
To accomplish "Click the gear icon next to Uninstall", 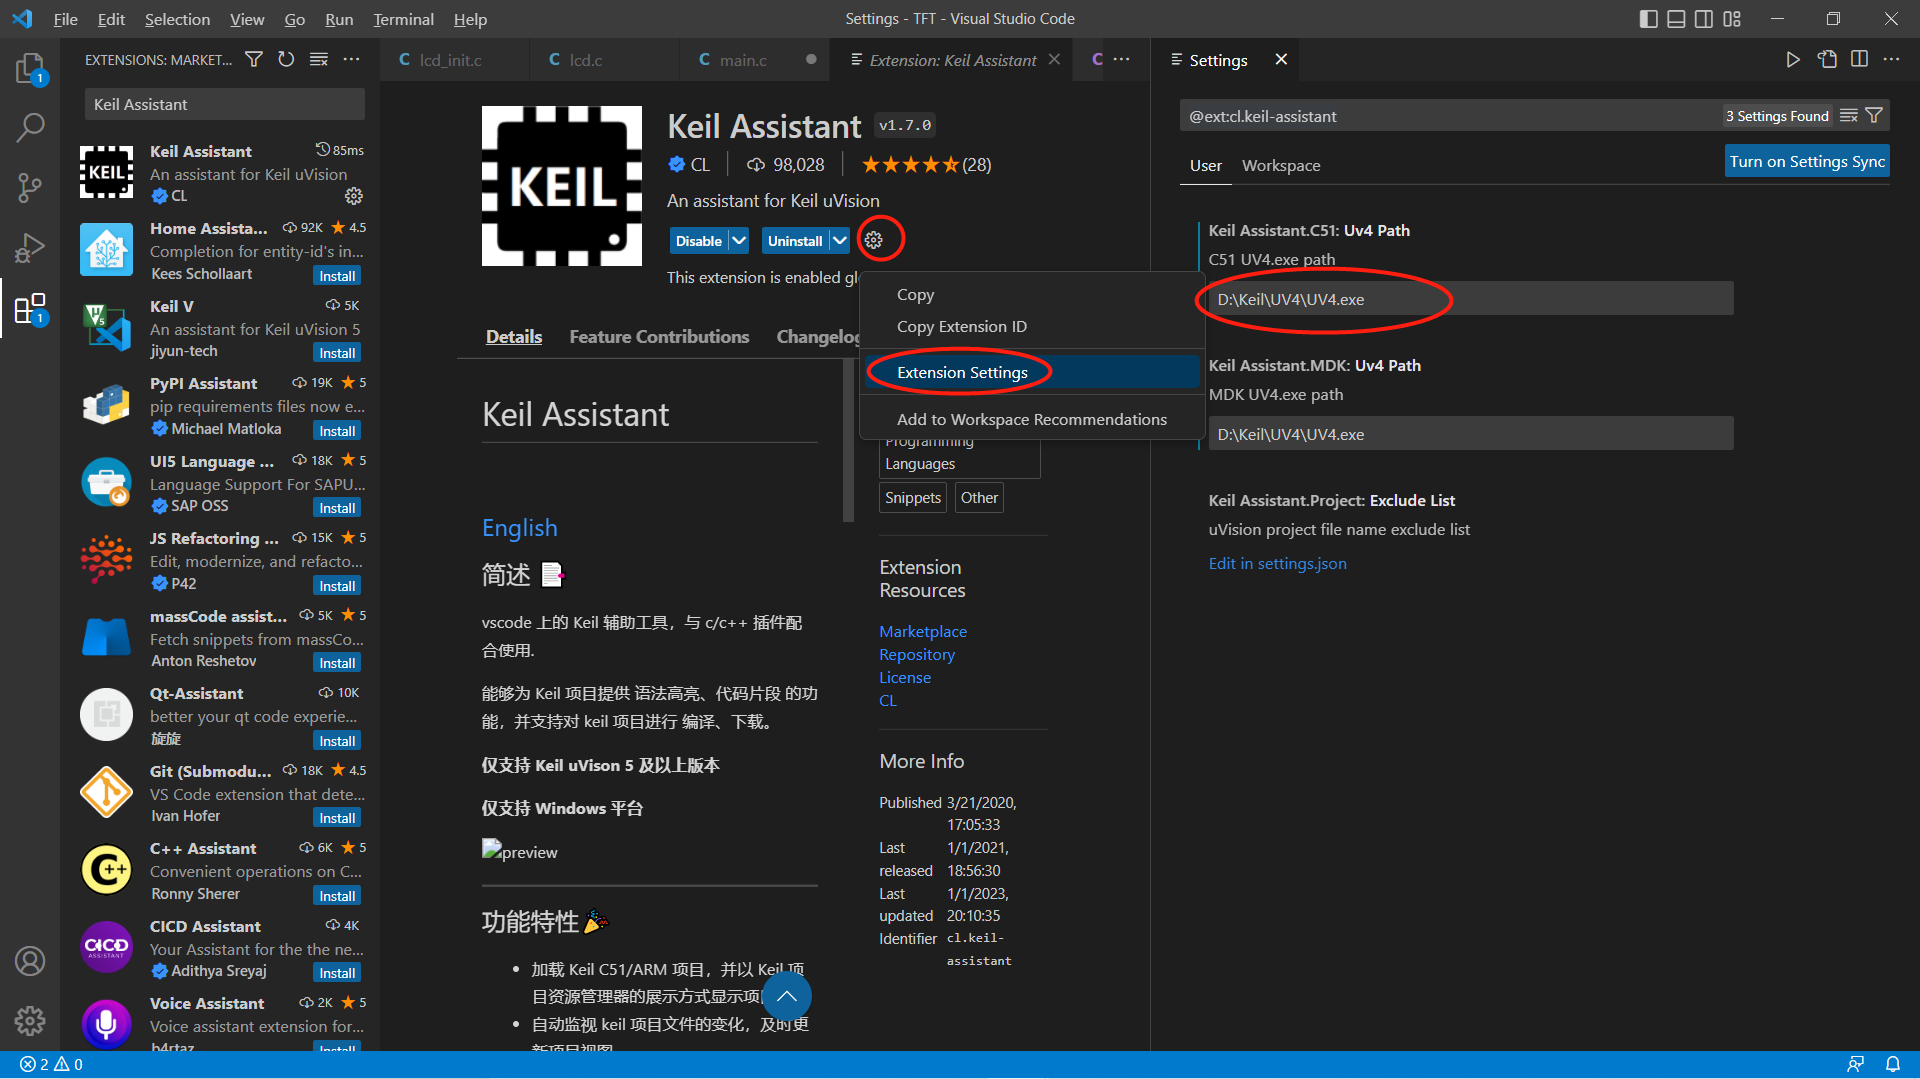I will (x=874, y=240).
